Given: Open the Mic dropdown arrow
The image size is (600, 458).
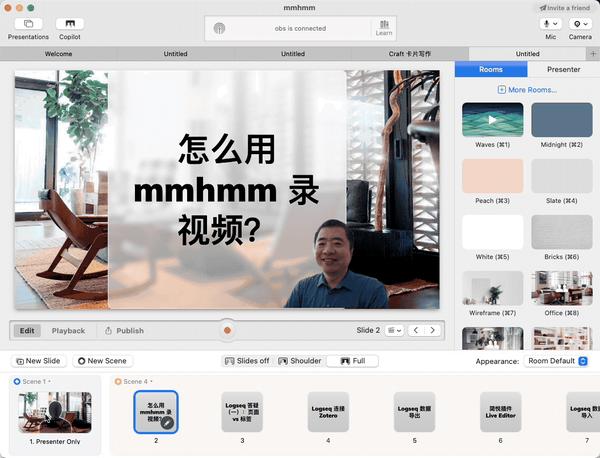Looking at the screenshot, I should [x=555, y=24].
